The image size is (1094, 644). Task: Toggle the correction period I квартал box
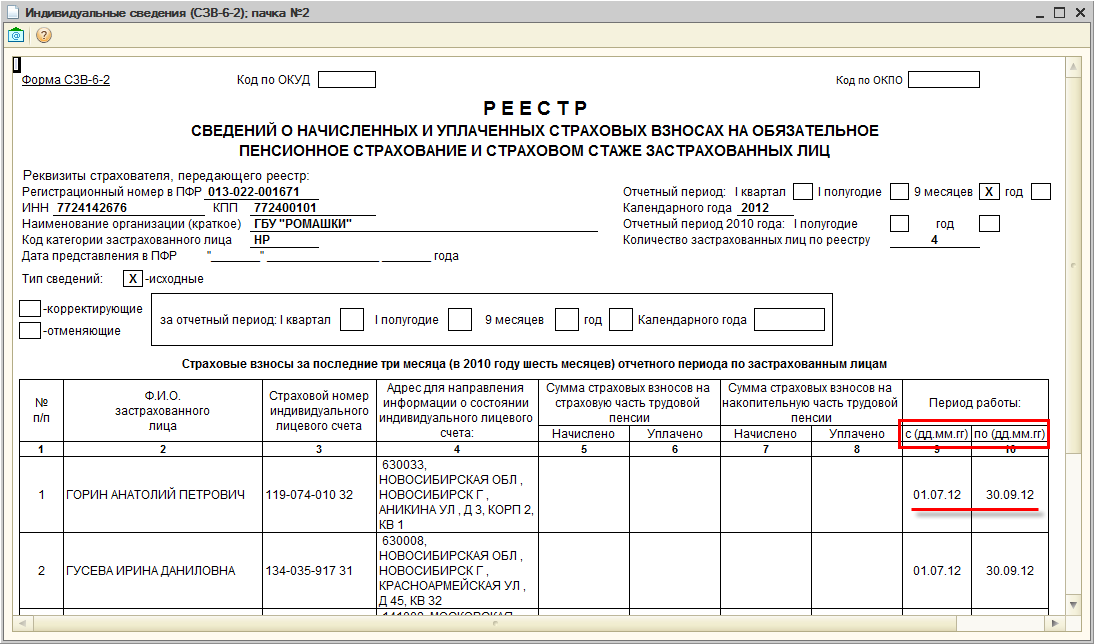(352, 320)
